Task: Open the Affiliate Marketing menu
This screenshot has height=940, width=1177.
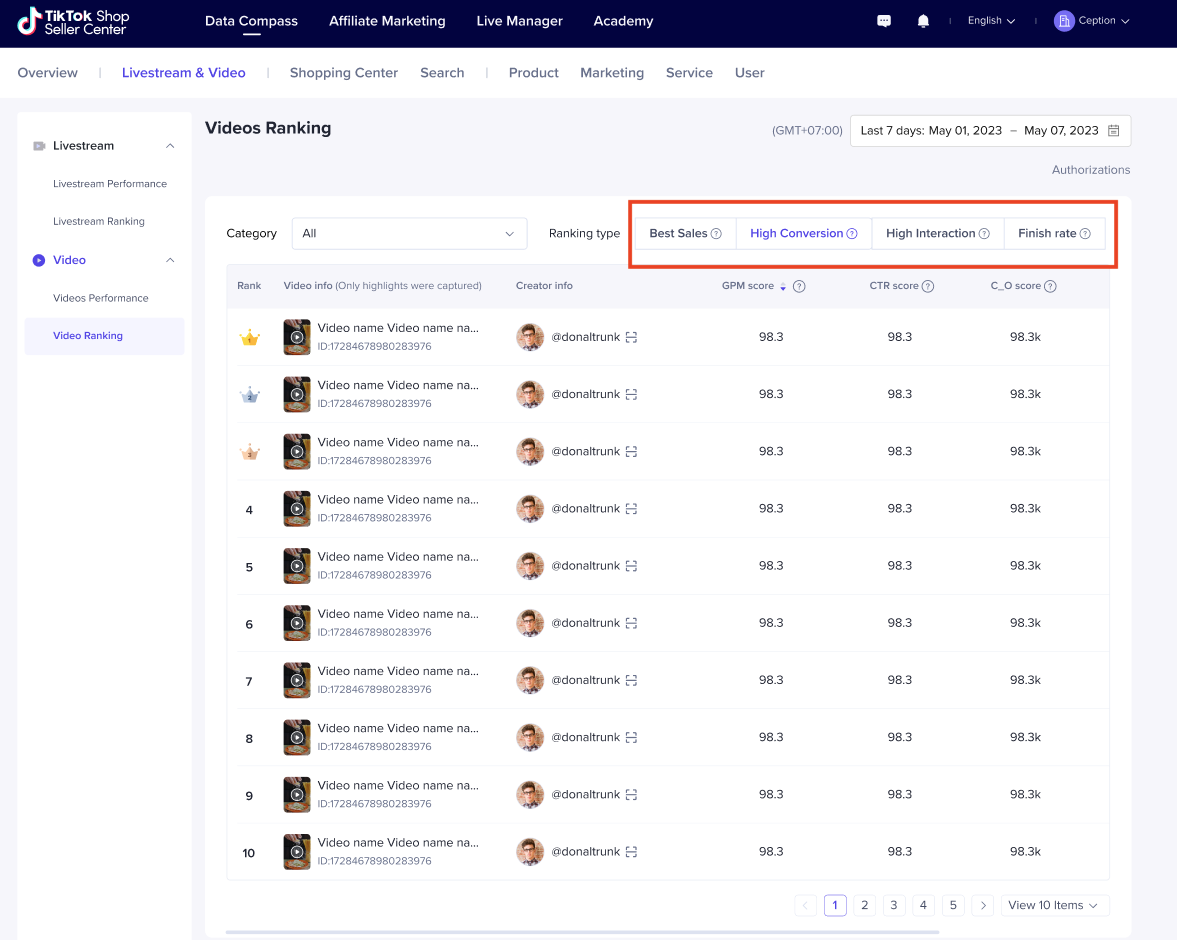Action: (x=387, y=21)
